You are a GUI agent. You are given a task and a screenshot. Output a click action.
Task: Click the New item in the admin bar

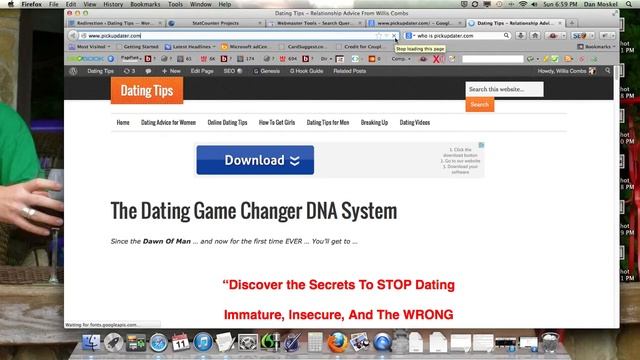[171, 71]
